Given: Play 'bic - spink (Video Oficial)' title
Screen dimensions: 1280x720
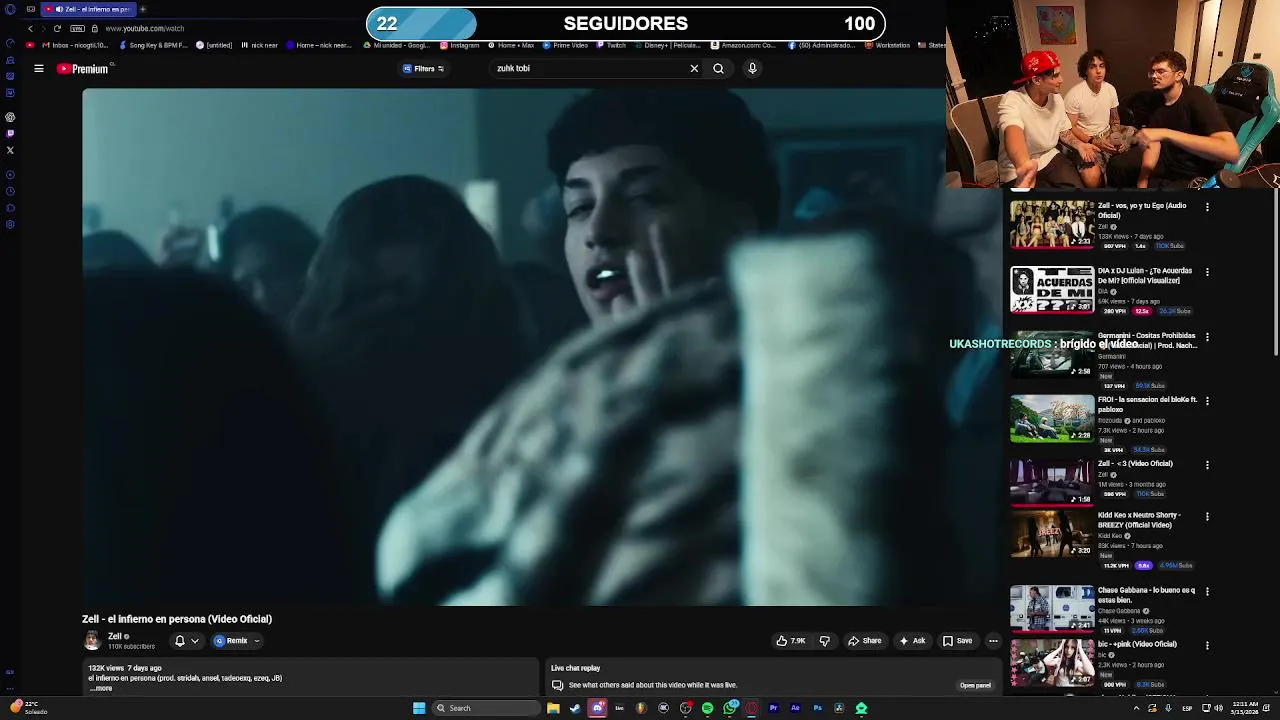Looking at the screenshot, I should (1137, 644).
